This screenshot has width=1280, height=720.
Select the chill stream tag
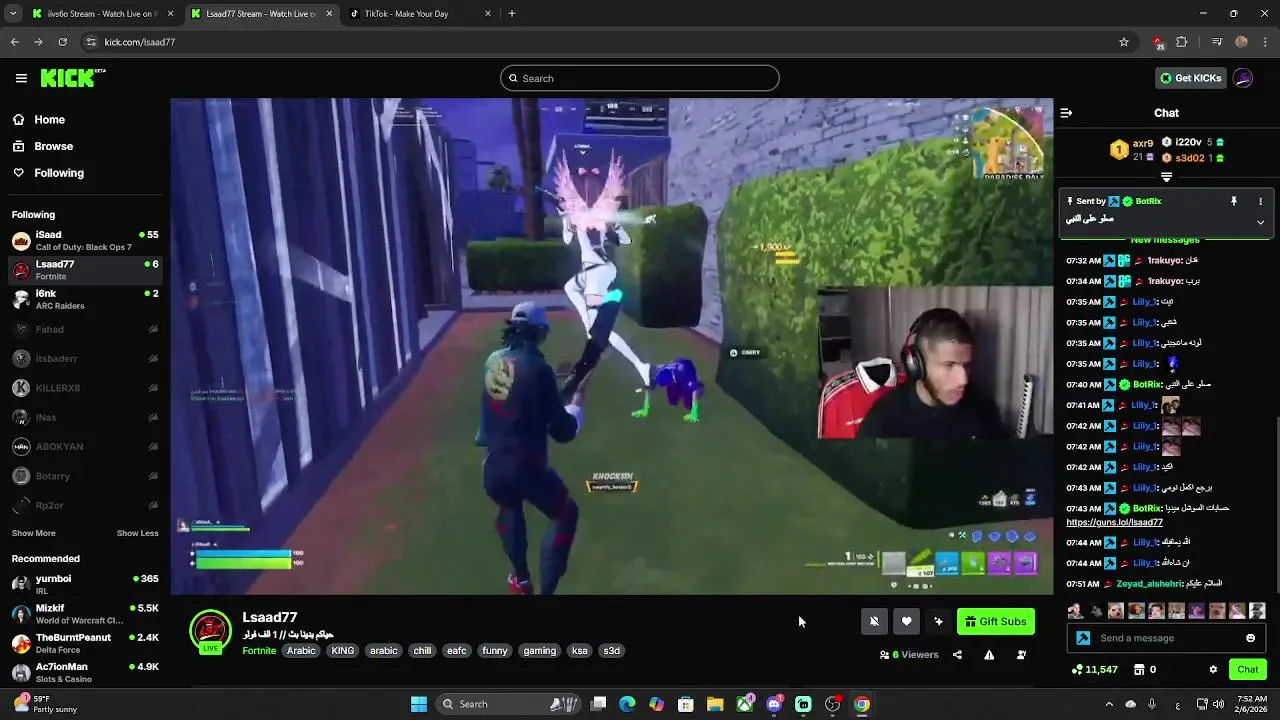422,651
